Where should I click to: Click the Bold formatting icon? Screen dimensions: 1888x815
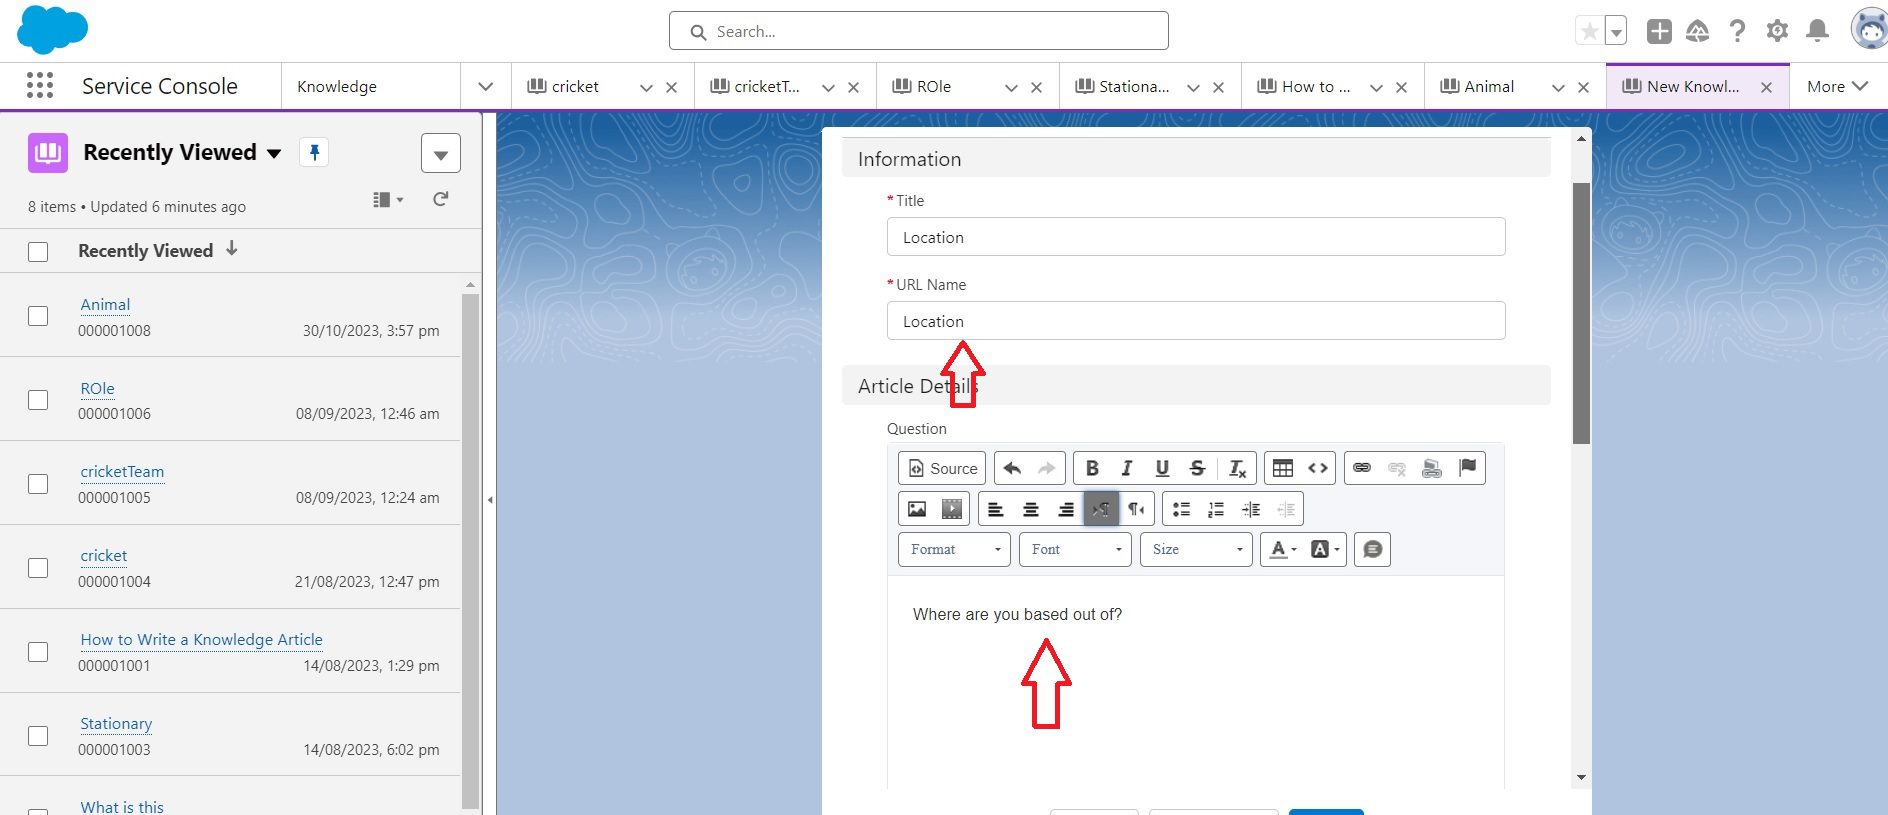pyautogui.click(x=1092, y=468)
